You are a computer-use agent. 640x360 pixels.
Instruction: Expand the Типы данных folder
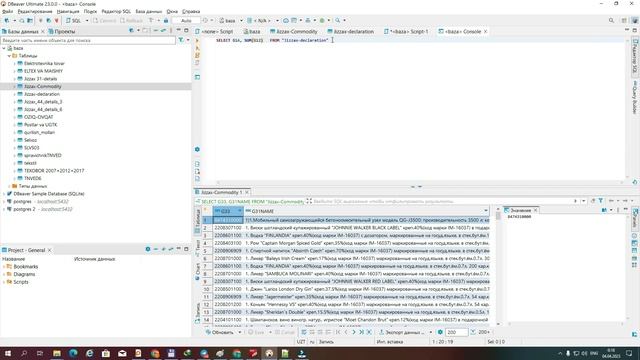click(9, 186)
